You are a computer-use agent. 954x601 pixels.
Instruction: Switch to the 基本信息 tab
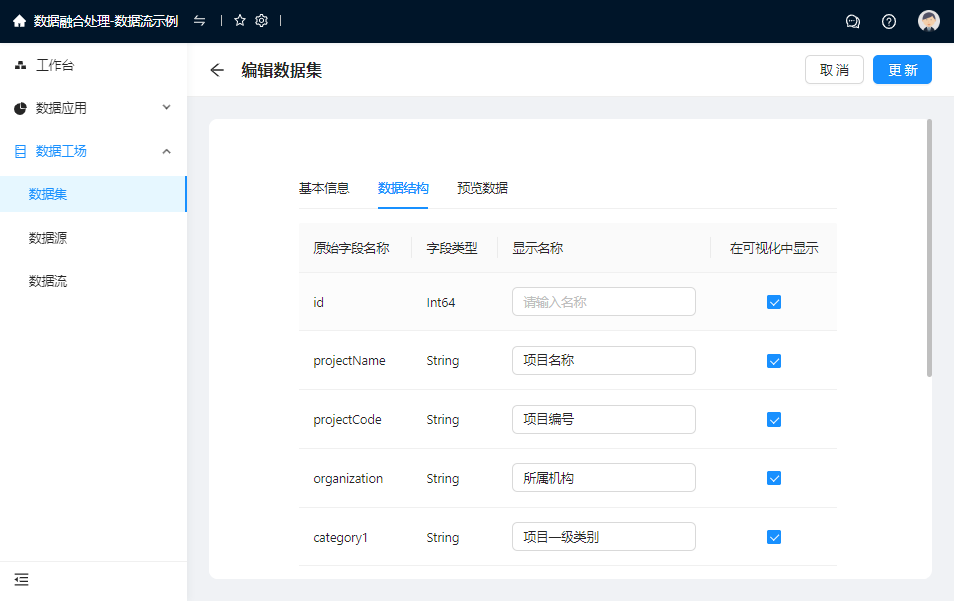pos(324,188)
